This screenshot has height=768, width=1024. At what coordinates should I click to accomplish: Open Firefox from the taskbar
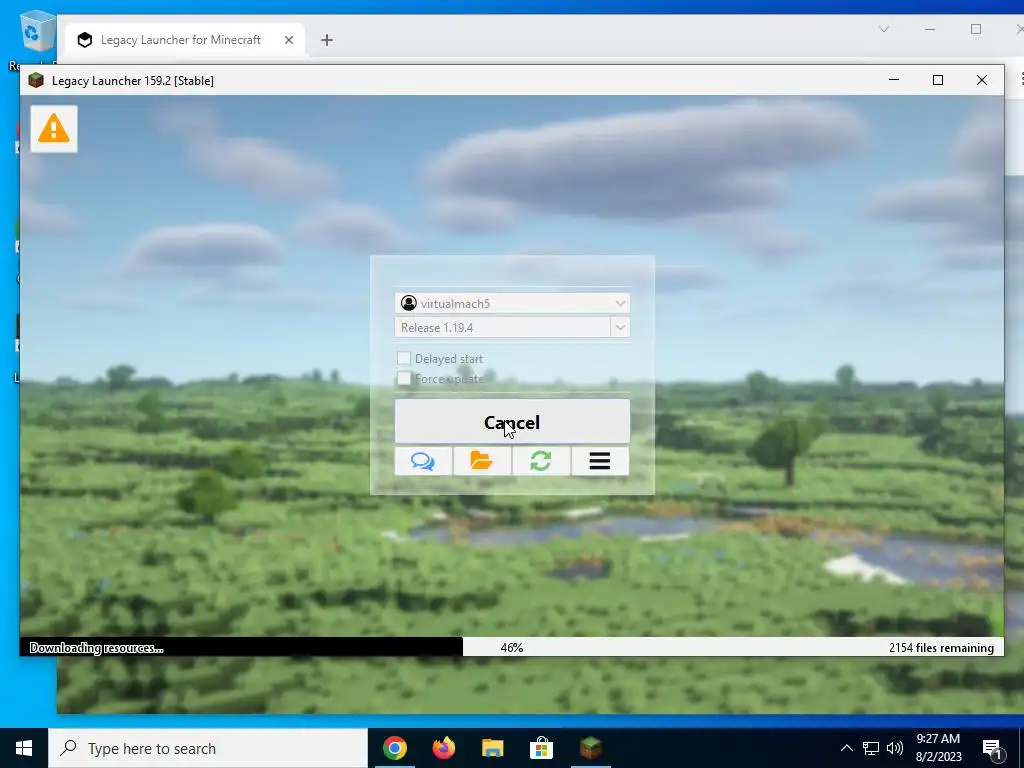point(443,748)
